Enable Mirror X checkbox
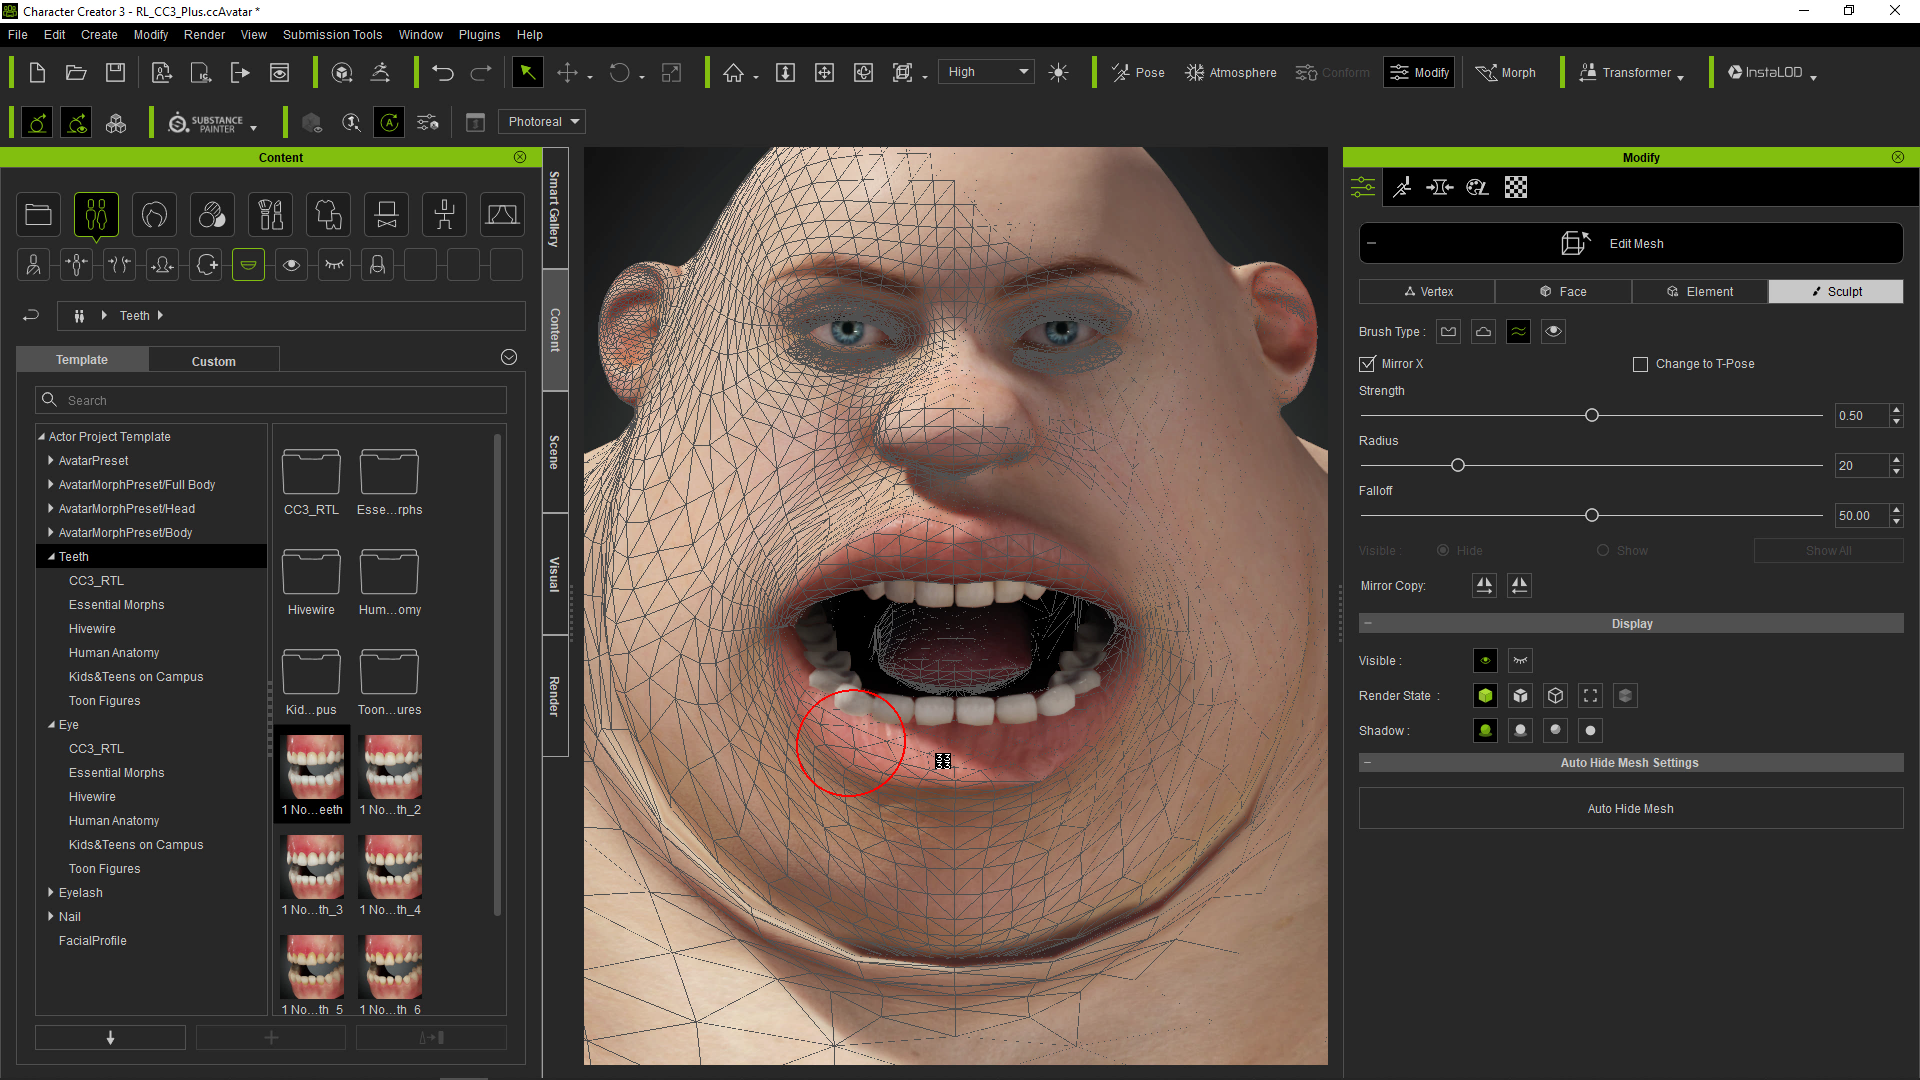Viewport: 1920px width, 1080px height. click(x=1367, y=363)
